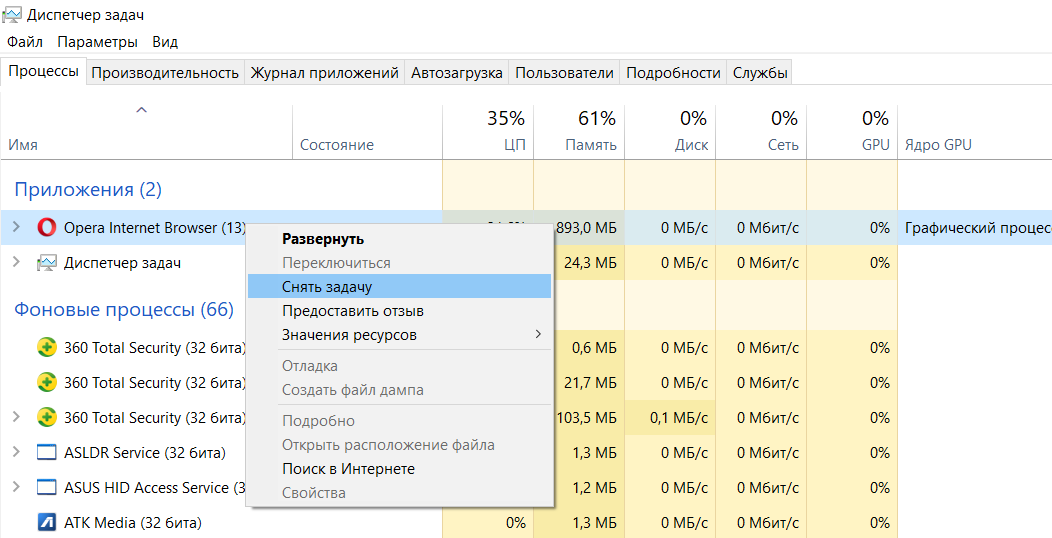This screenshot has height=538, width=1052.
Task: Choose Снять задачу from the context menu
Action: point(327,287)
